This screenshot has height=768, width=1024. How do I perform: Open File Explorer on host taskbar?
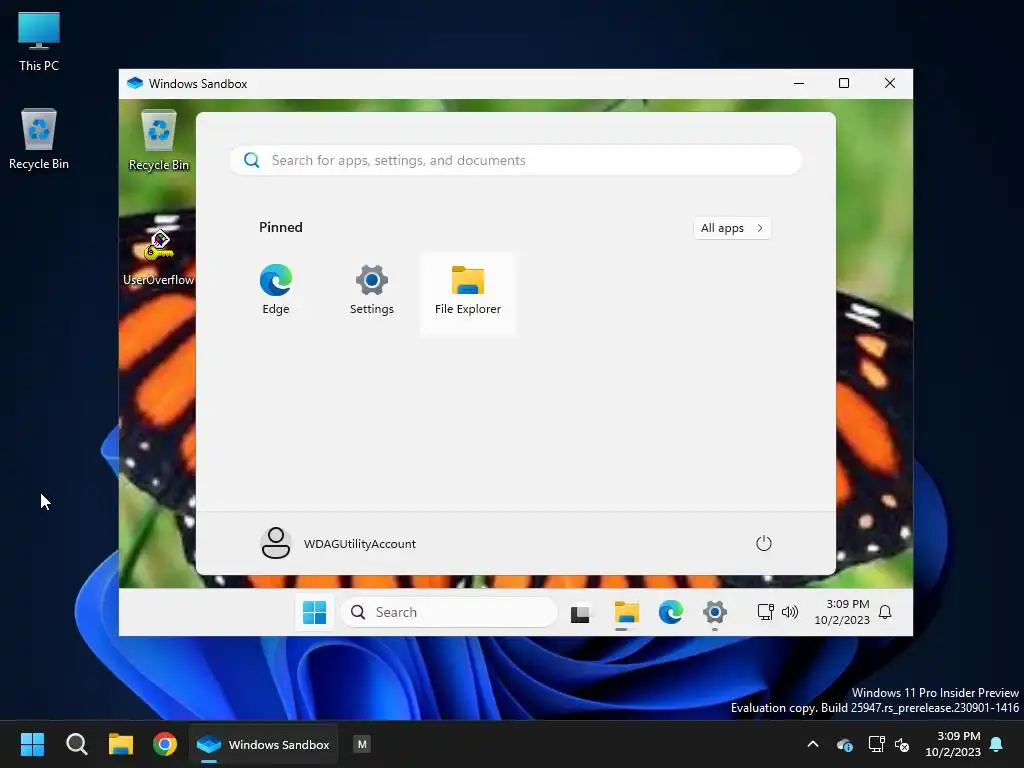(x=121, y=744)
